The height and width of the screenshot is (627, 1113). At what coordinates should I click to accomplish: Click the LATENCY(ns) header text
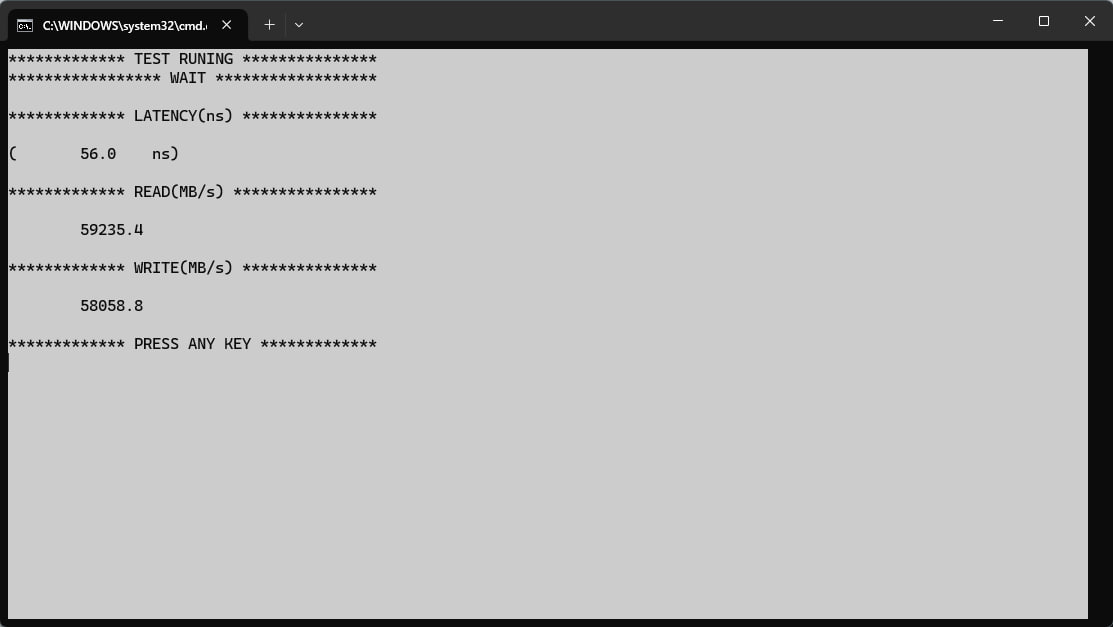(x=183, y=116)
